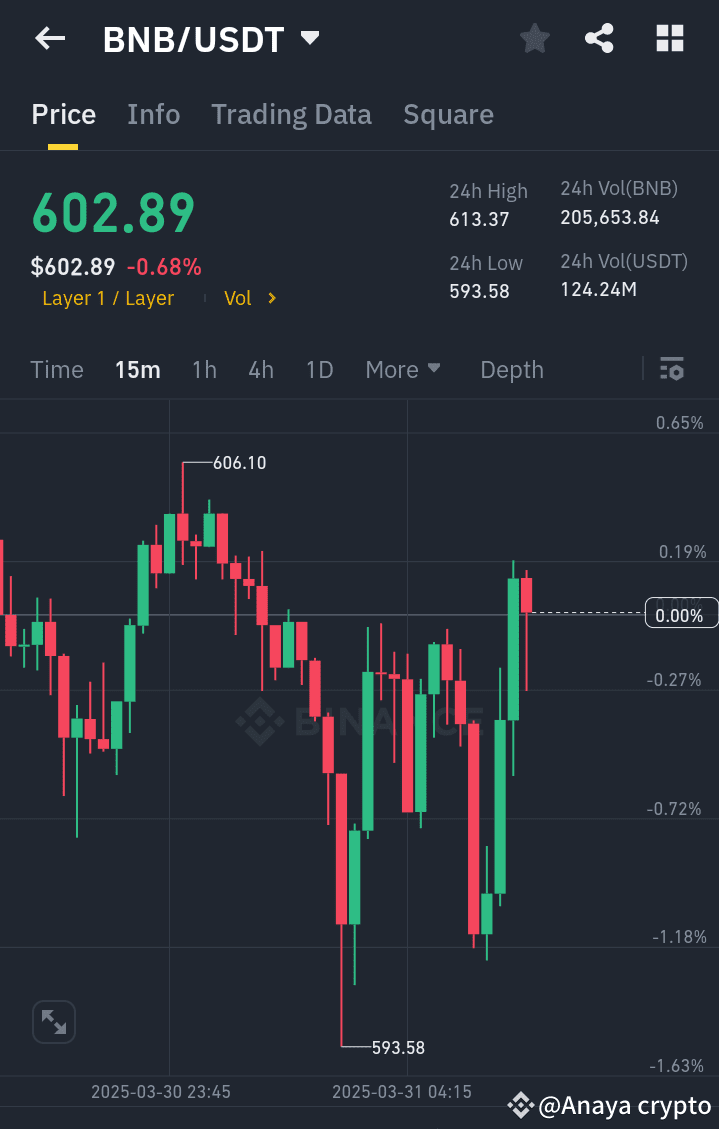The image size is (719, 1129).
Task: Tap the back arrow to exit the chart
Action: tap(48, 38)
